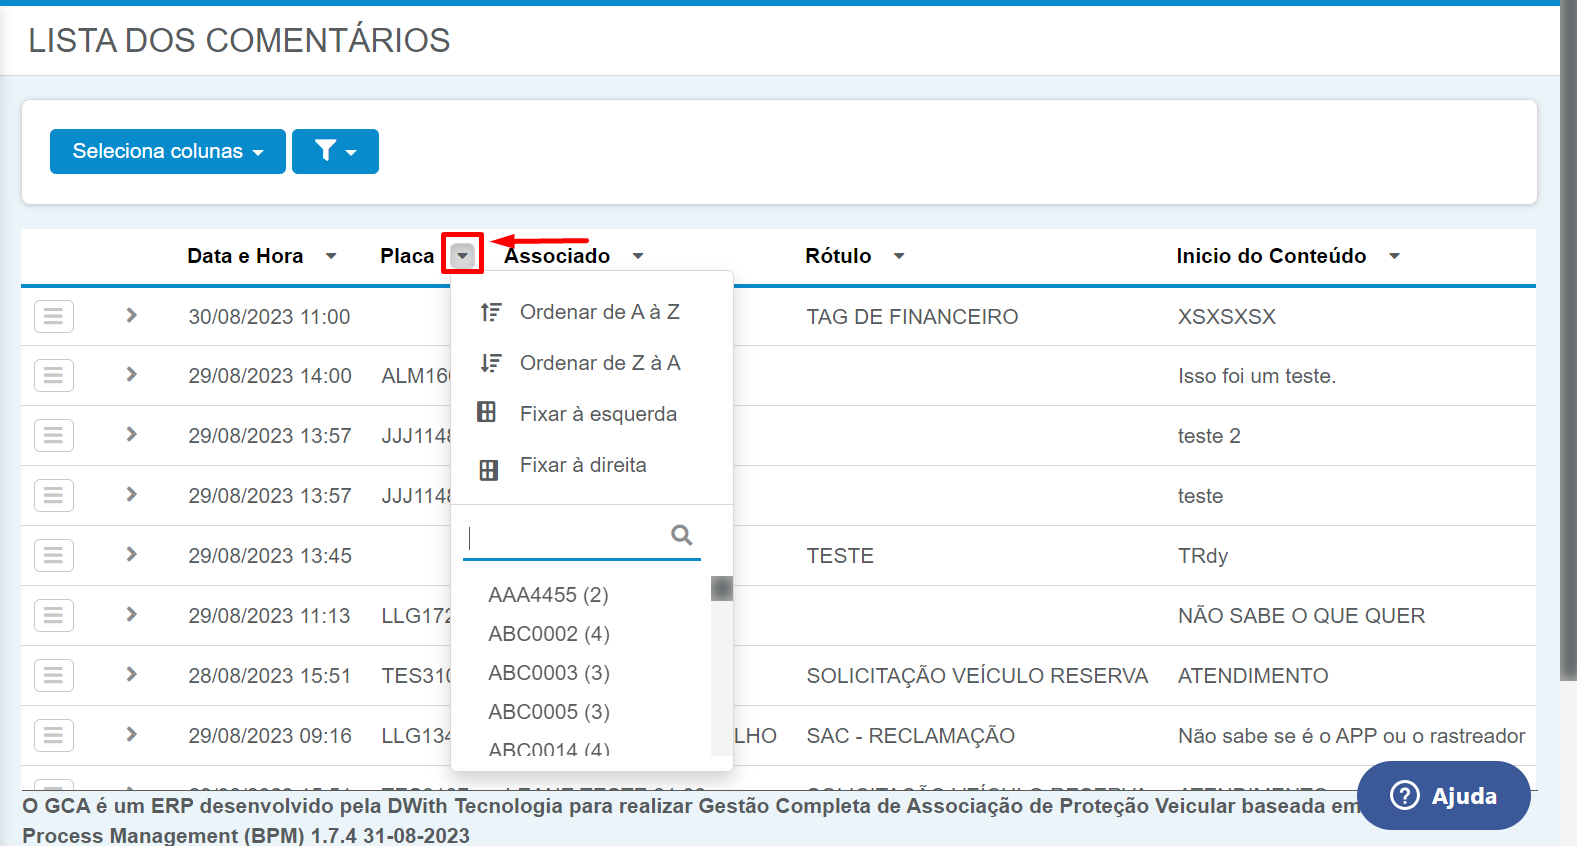Click SOLICITAÇÃO VEÍCULO RESERVA cell

coord(977,676)
